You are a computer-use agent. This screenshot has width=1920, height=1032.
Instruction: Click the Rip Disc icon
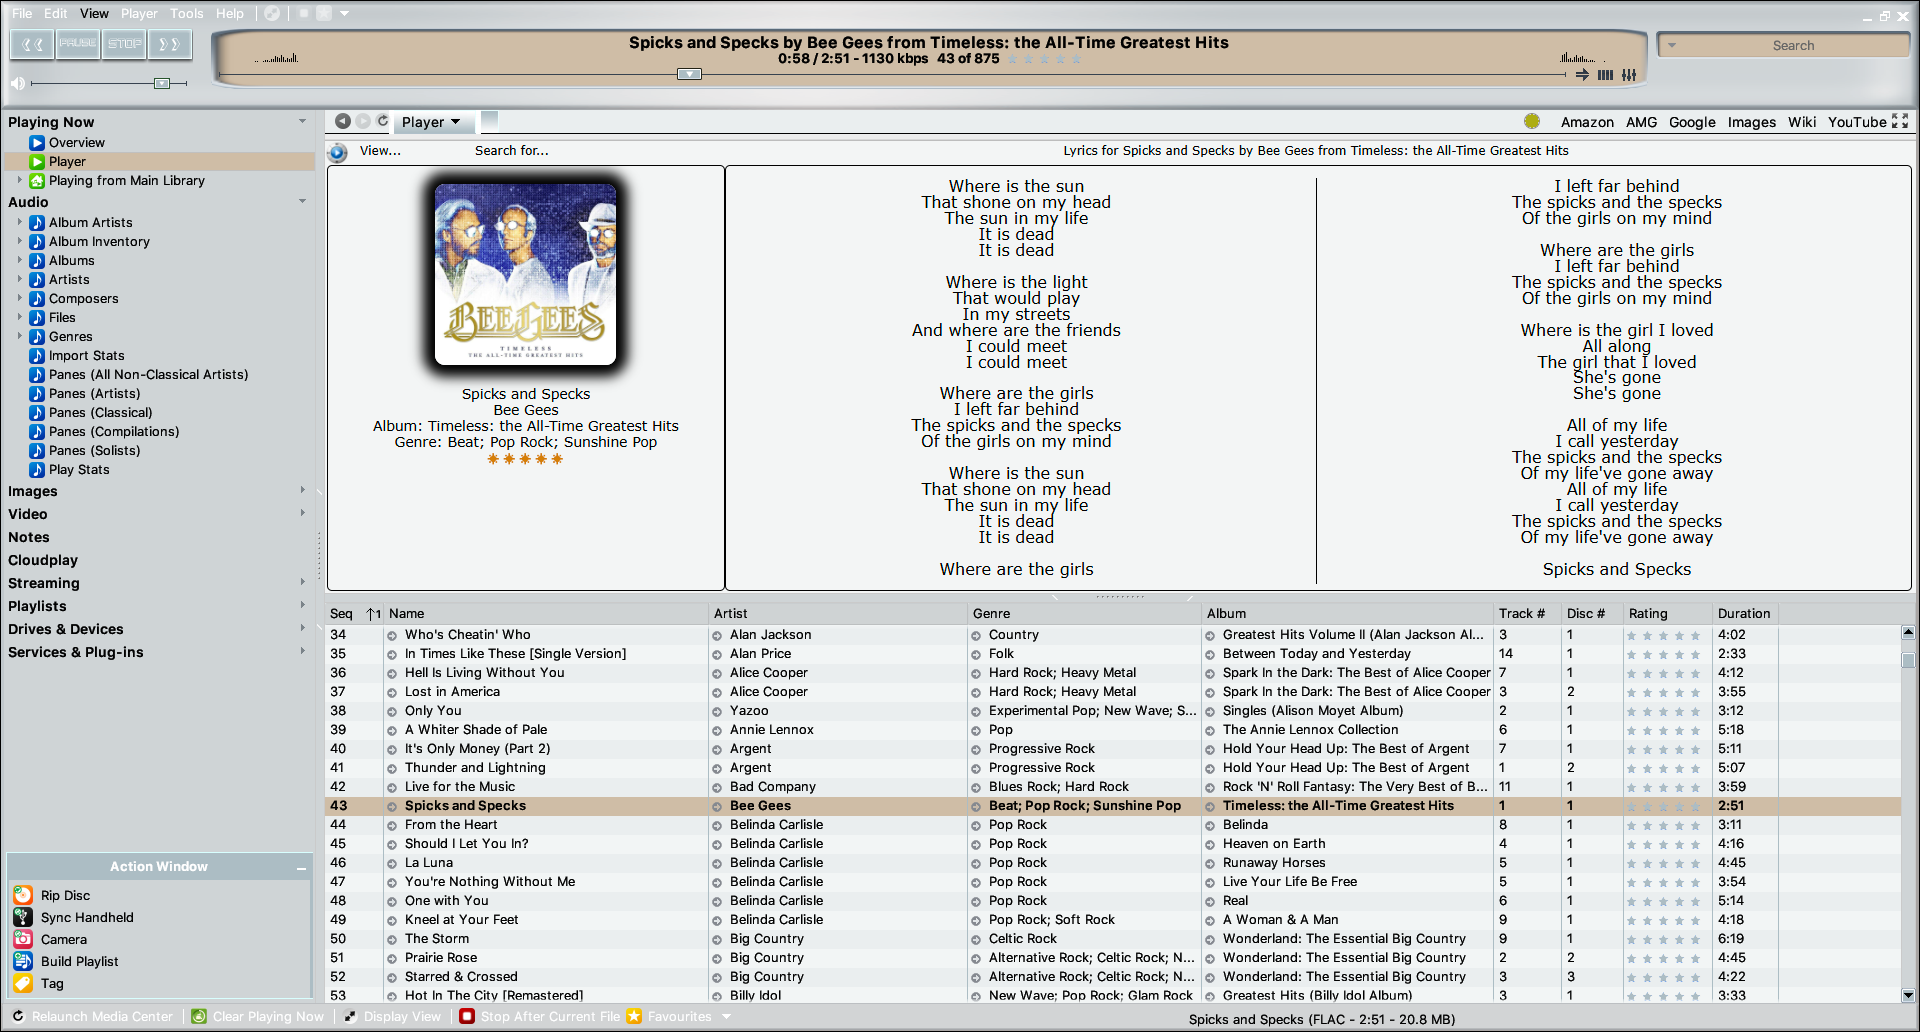click(x=23, y=895)
